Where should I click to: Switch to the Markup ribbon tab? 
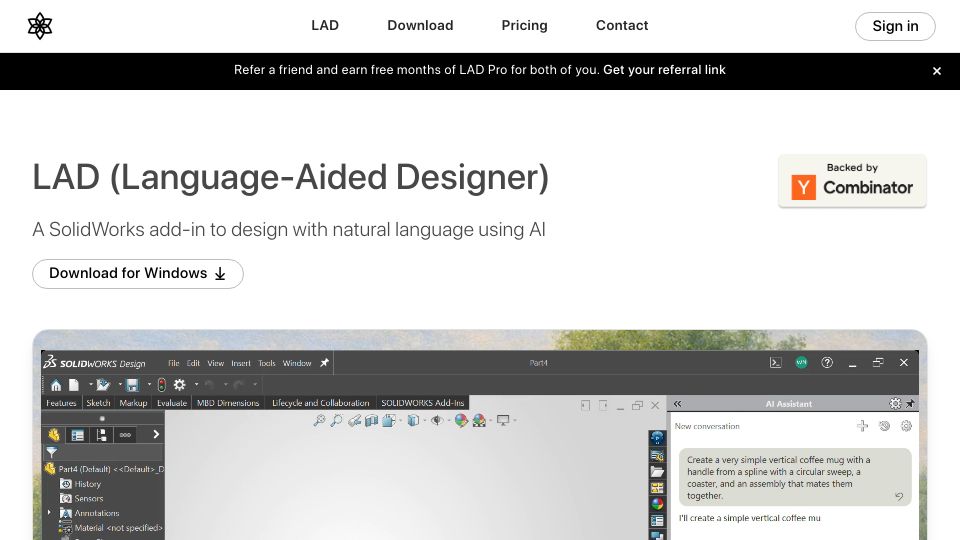click(133, 403)
